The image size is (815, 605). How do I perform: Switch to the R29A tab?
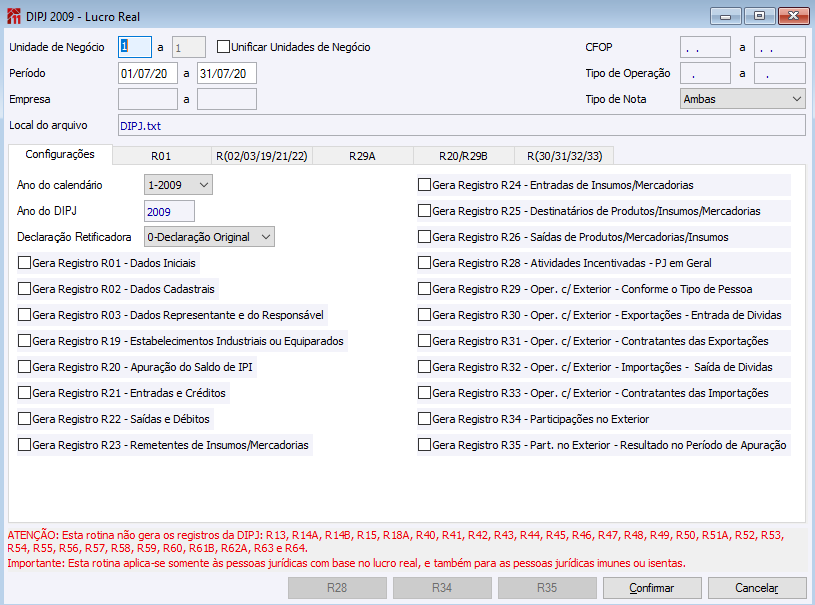pyautogui.click(x=362, y=156)
